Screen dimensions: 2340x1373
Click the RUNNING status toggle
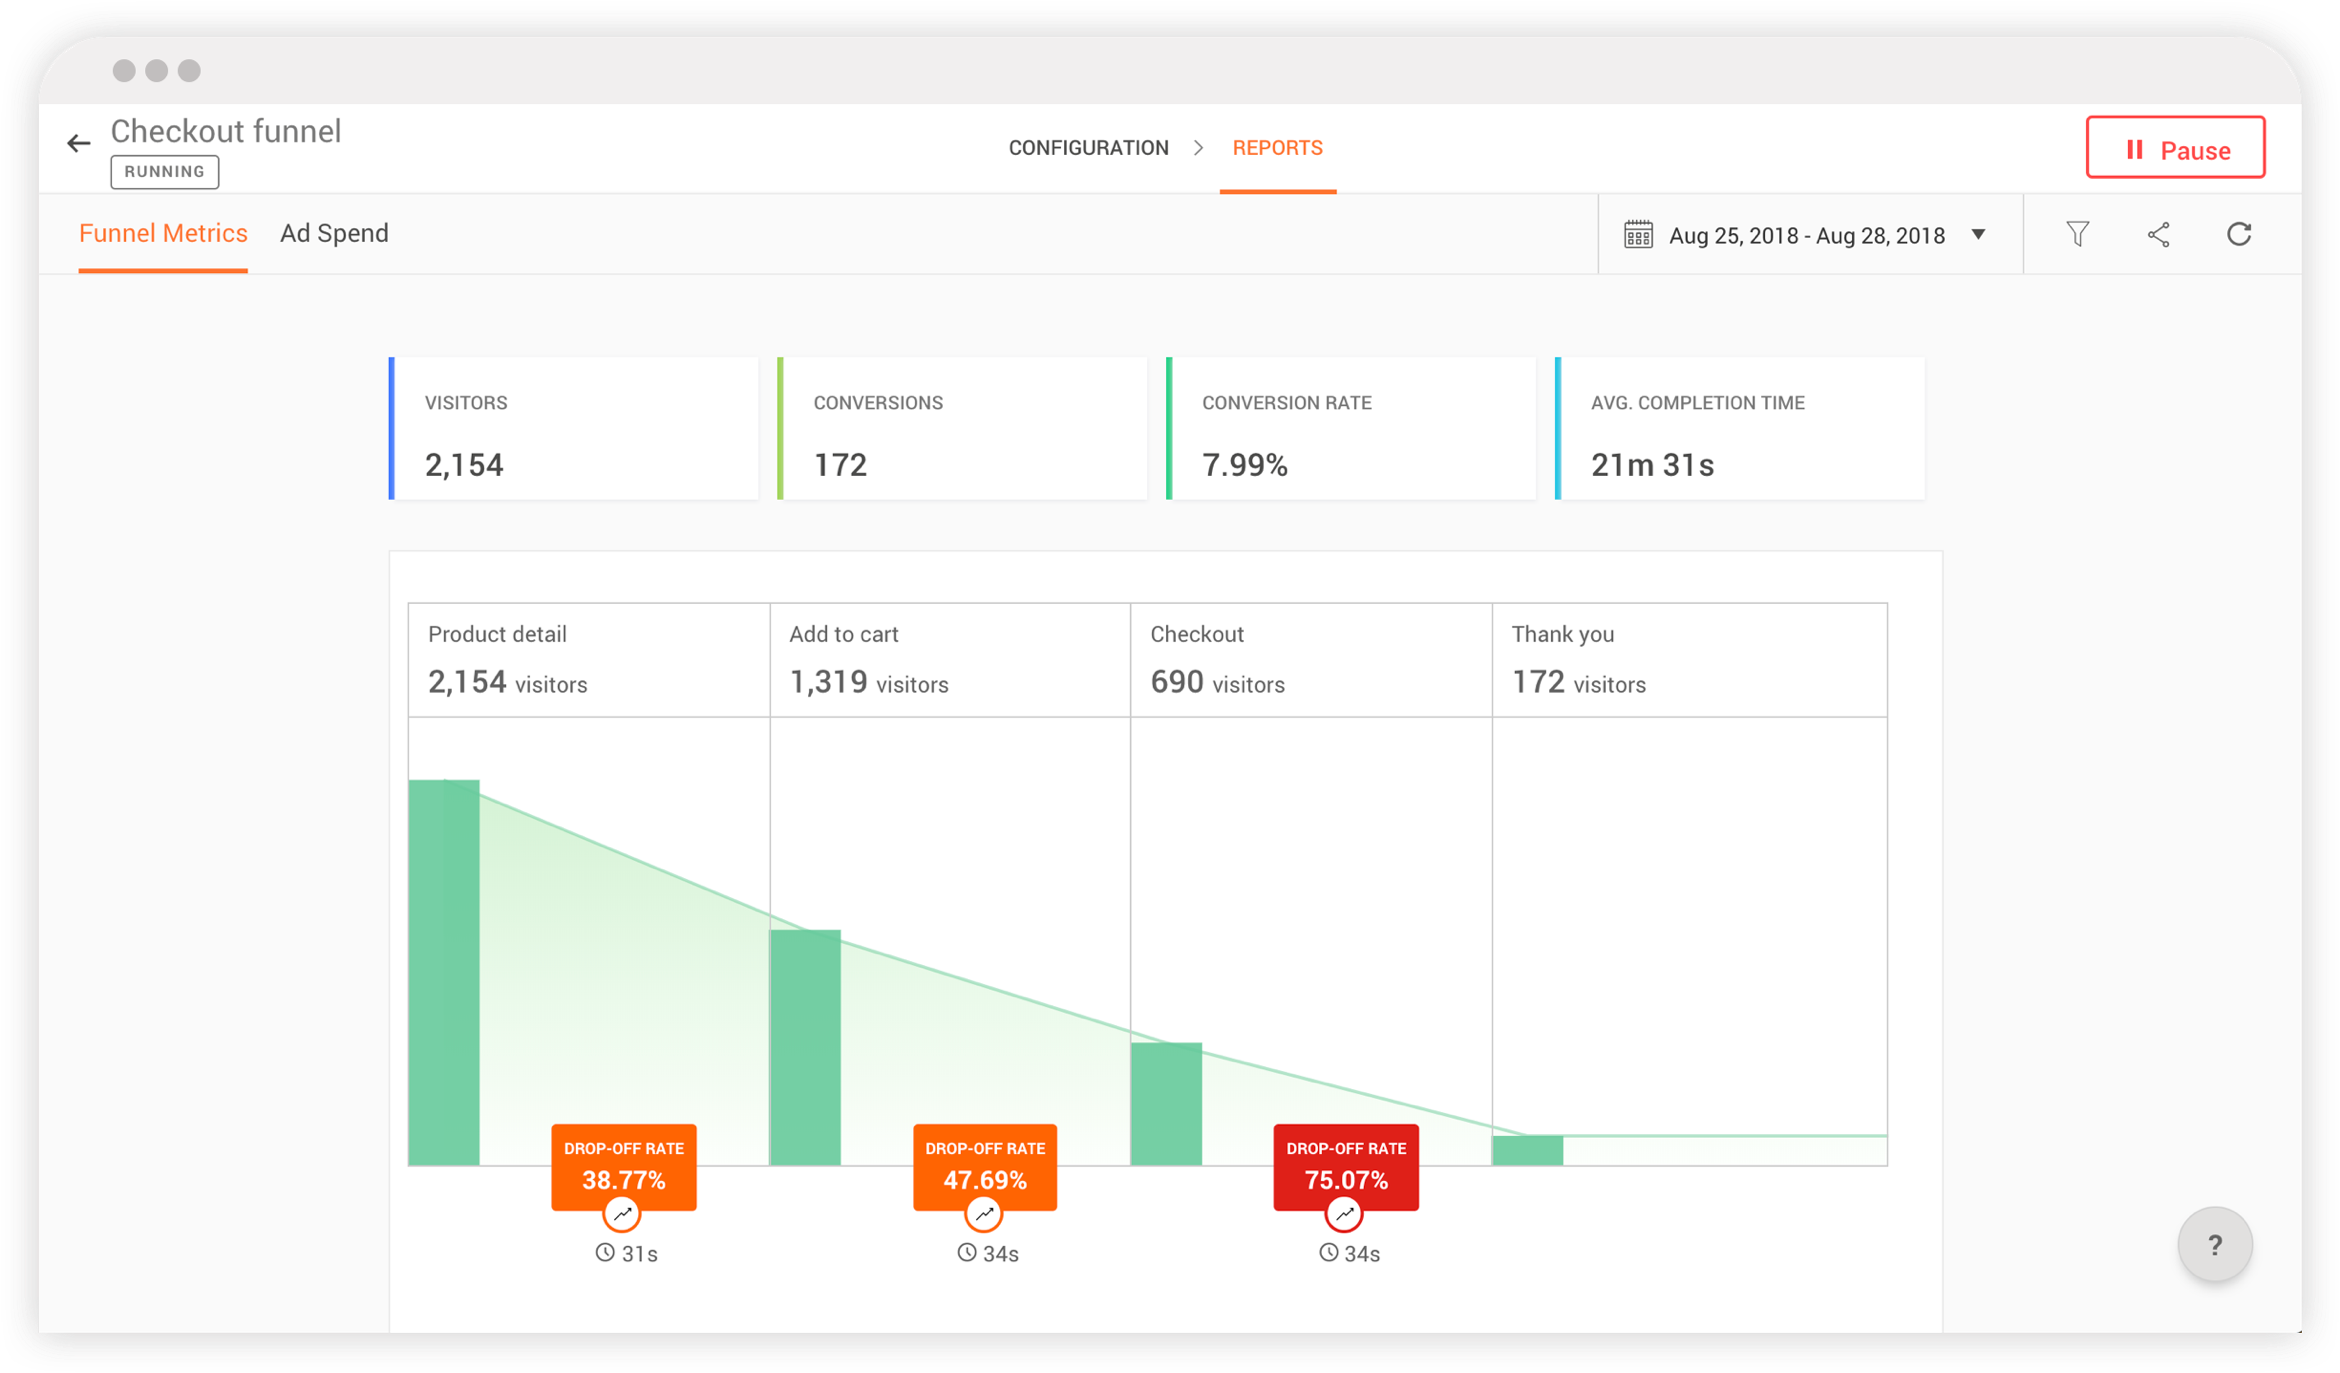(163, 172)
